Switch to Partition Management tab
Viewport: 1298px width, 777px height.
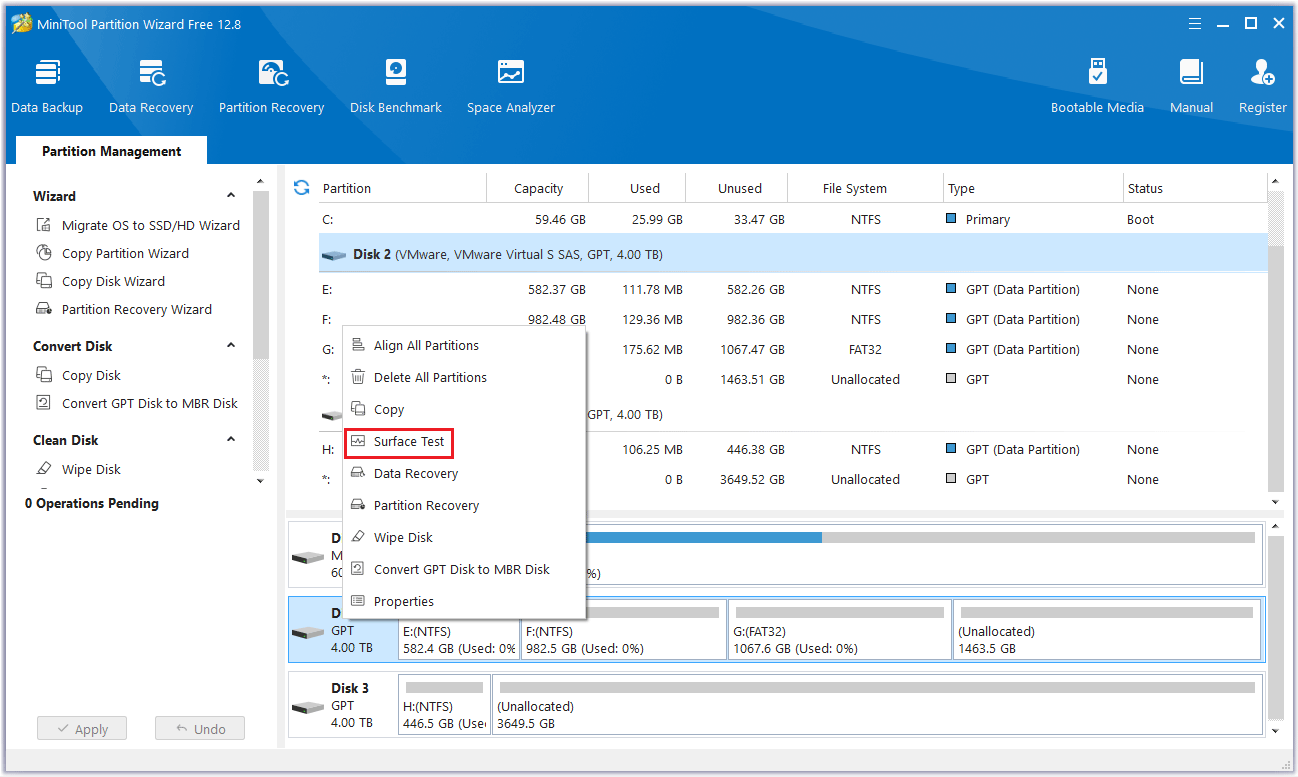coord(111,151)
